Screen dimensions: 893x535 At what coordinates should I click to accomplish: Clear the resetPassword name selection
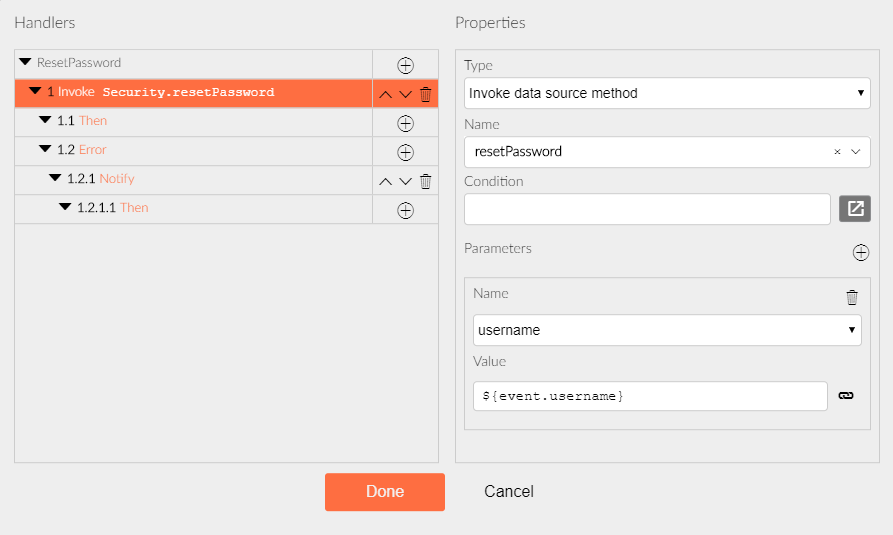837,152
